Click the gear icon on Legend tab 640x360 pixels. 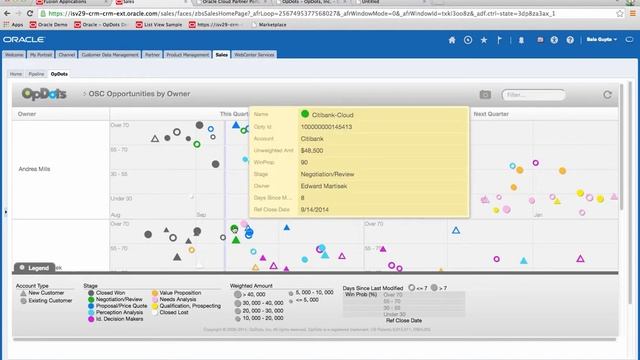coord(22,268)
